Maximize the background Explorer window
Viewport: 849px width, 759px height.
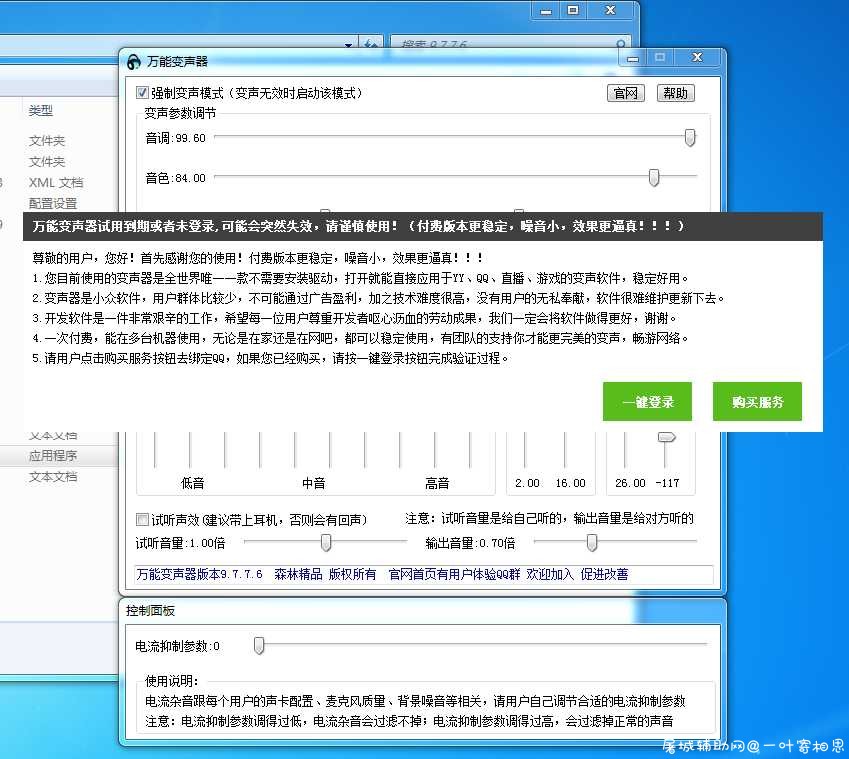click(x=573, y=10)
